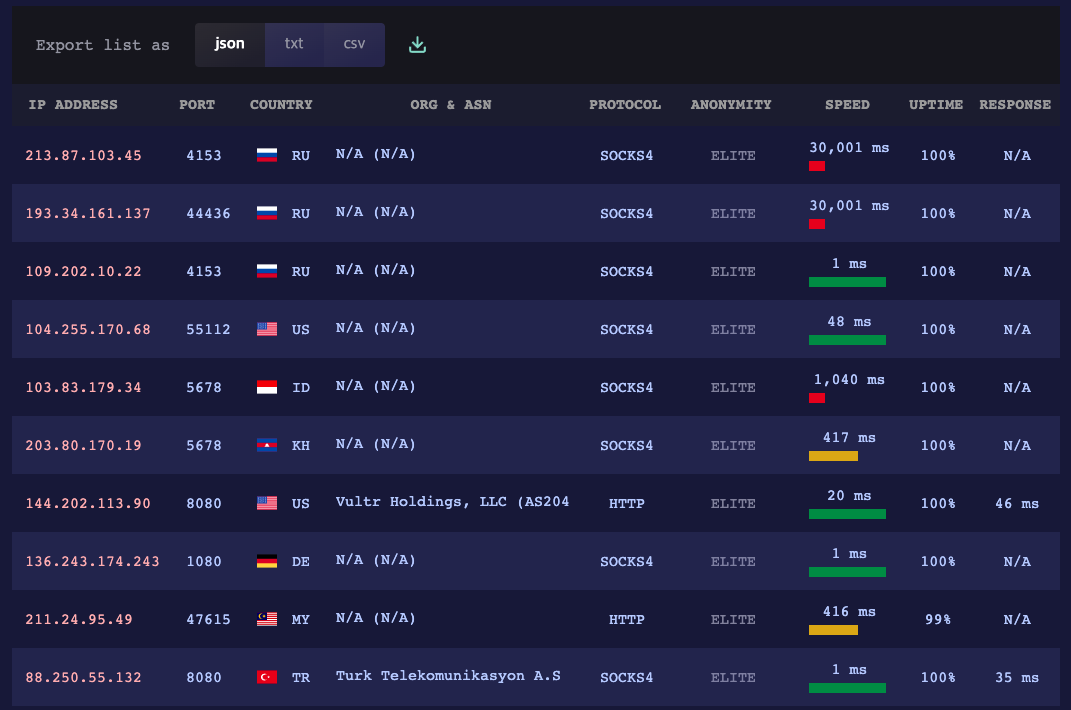
Task: Click yellow speed bar for 211.24.95.49
Action: (x=833, y=631)
